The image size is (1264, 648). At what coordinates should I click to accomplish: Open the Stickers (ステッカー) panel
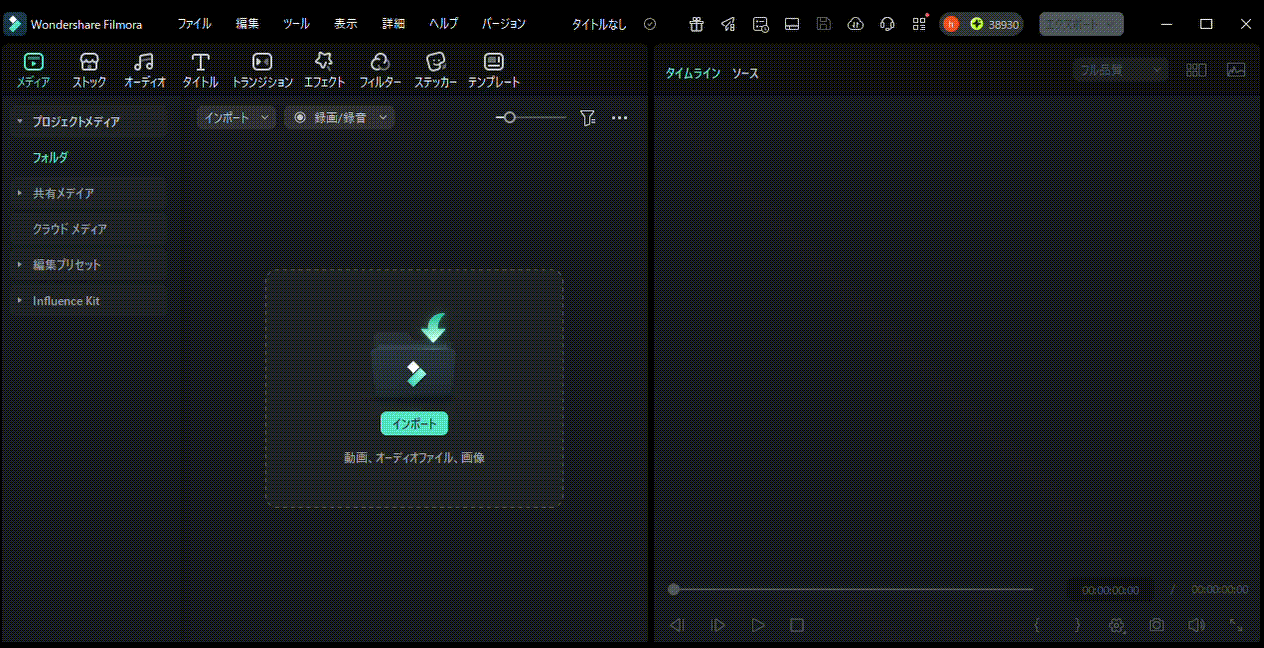tap(435, 70)
